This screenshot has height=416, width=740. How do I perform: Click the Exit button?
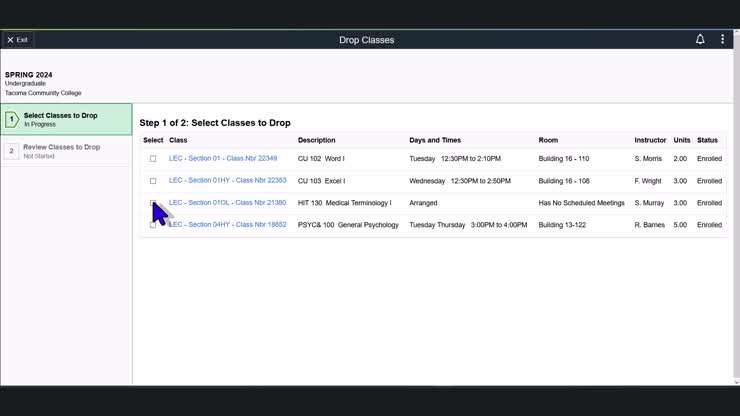click(17, 40)
